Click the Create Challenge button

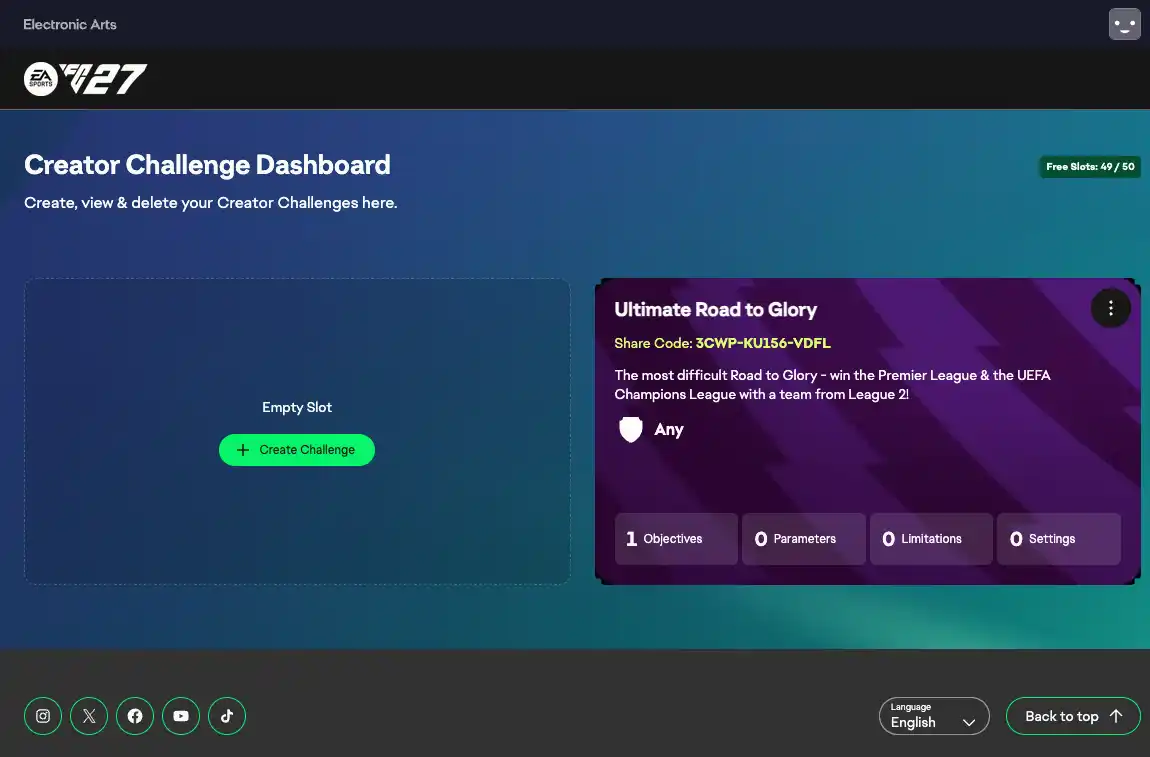[x=297, y=450]
